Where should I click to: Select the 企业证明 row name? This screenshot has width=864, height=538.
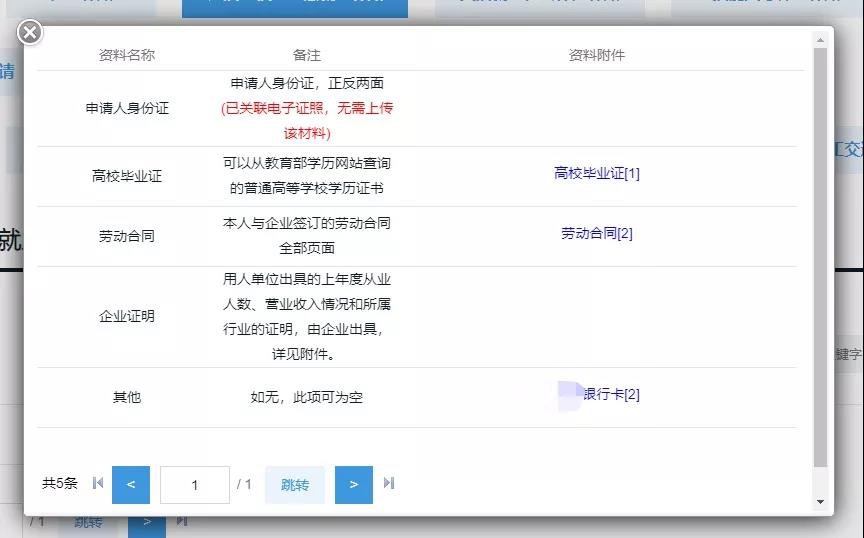(x=127, y=316)
